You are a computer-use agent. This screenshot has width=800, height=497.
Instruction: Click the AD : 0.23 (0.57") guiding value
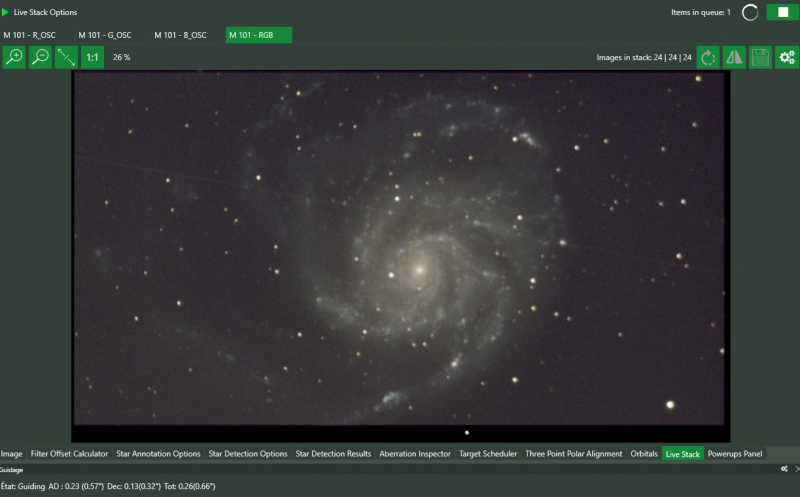(76, 486)
